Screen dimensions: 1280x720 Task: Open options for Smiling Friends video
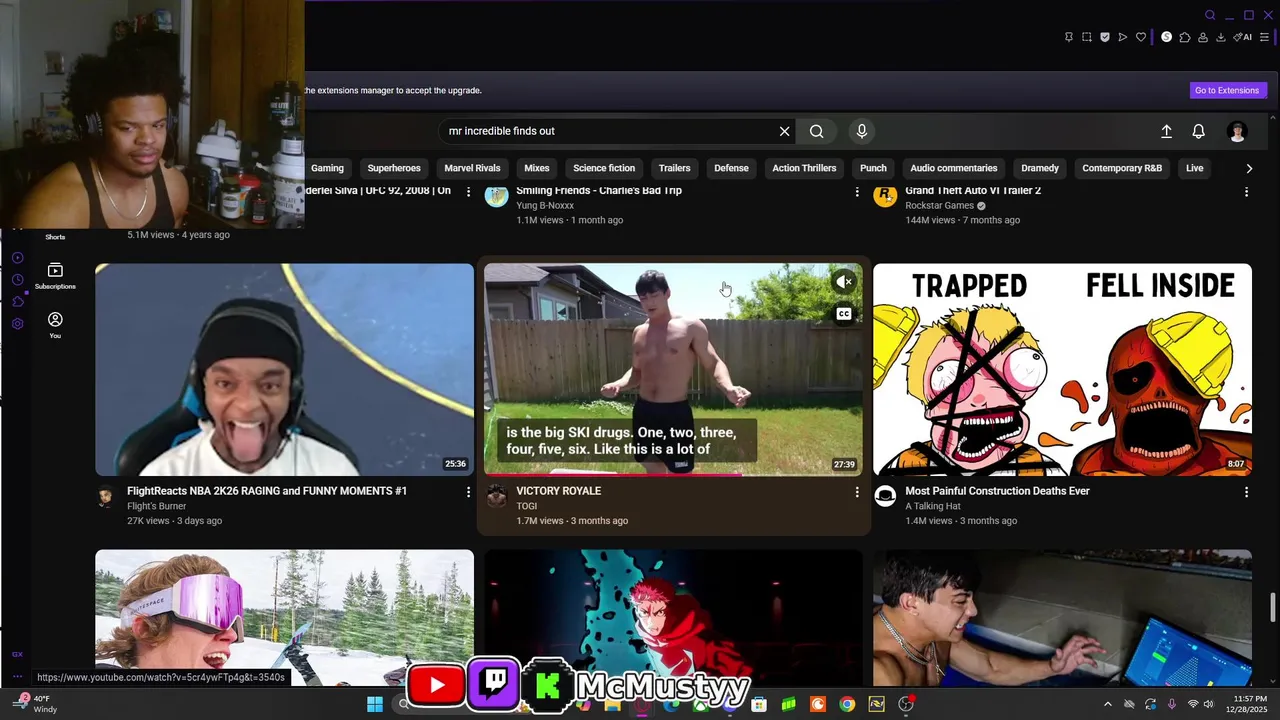coord(856,191)
